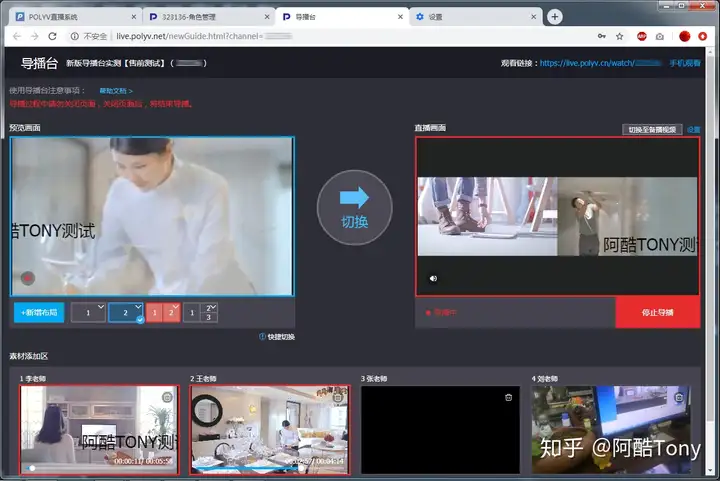The width and height of the screenshot is (720, 481).
Task: Adjust playback slider on 2 王老师 video
Action: pyautogui.click(x=301, y=468)
